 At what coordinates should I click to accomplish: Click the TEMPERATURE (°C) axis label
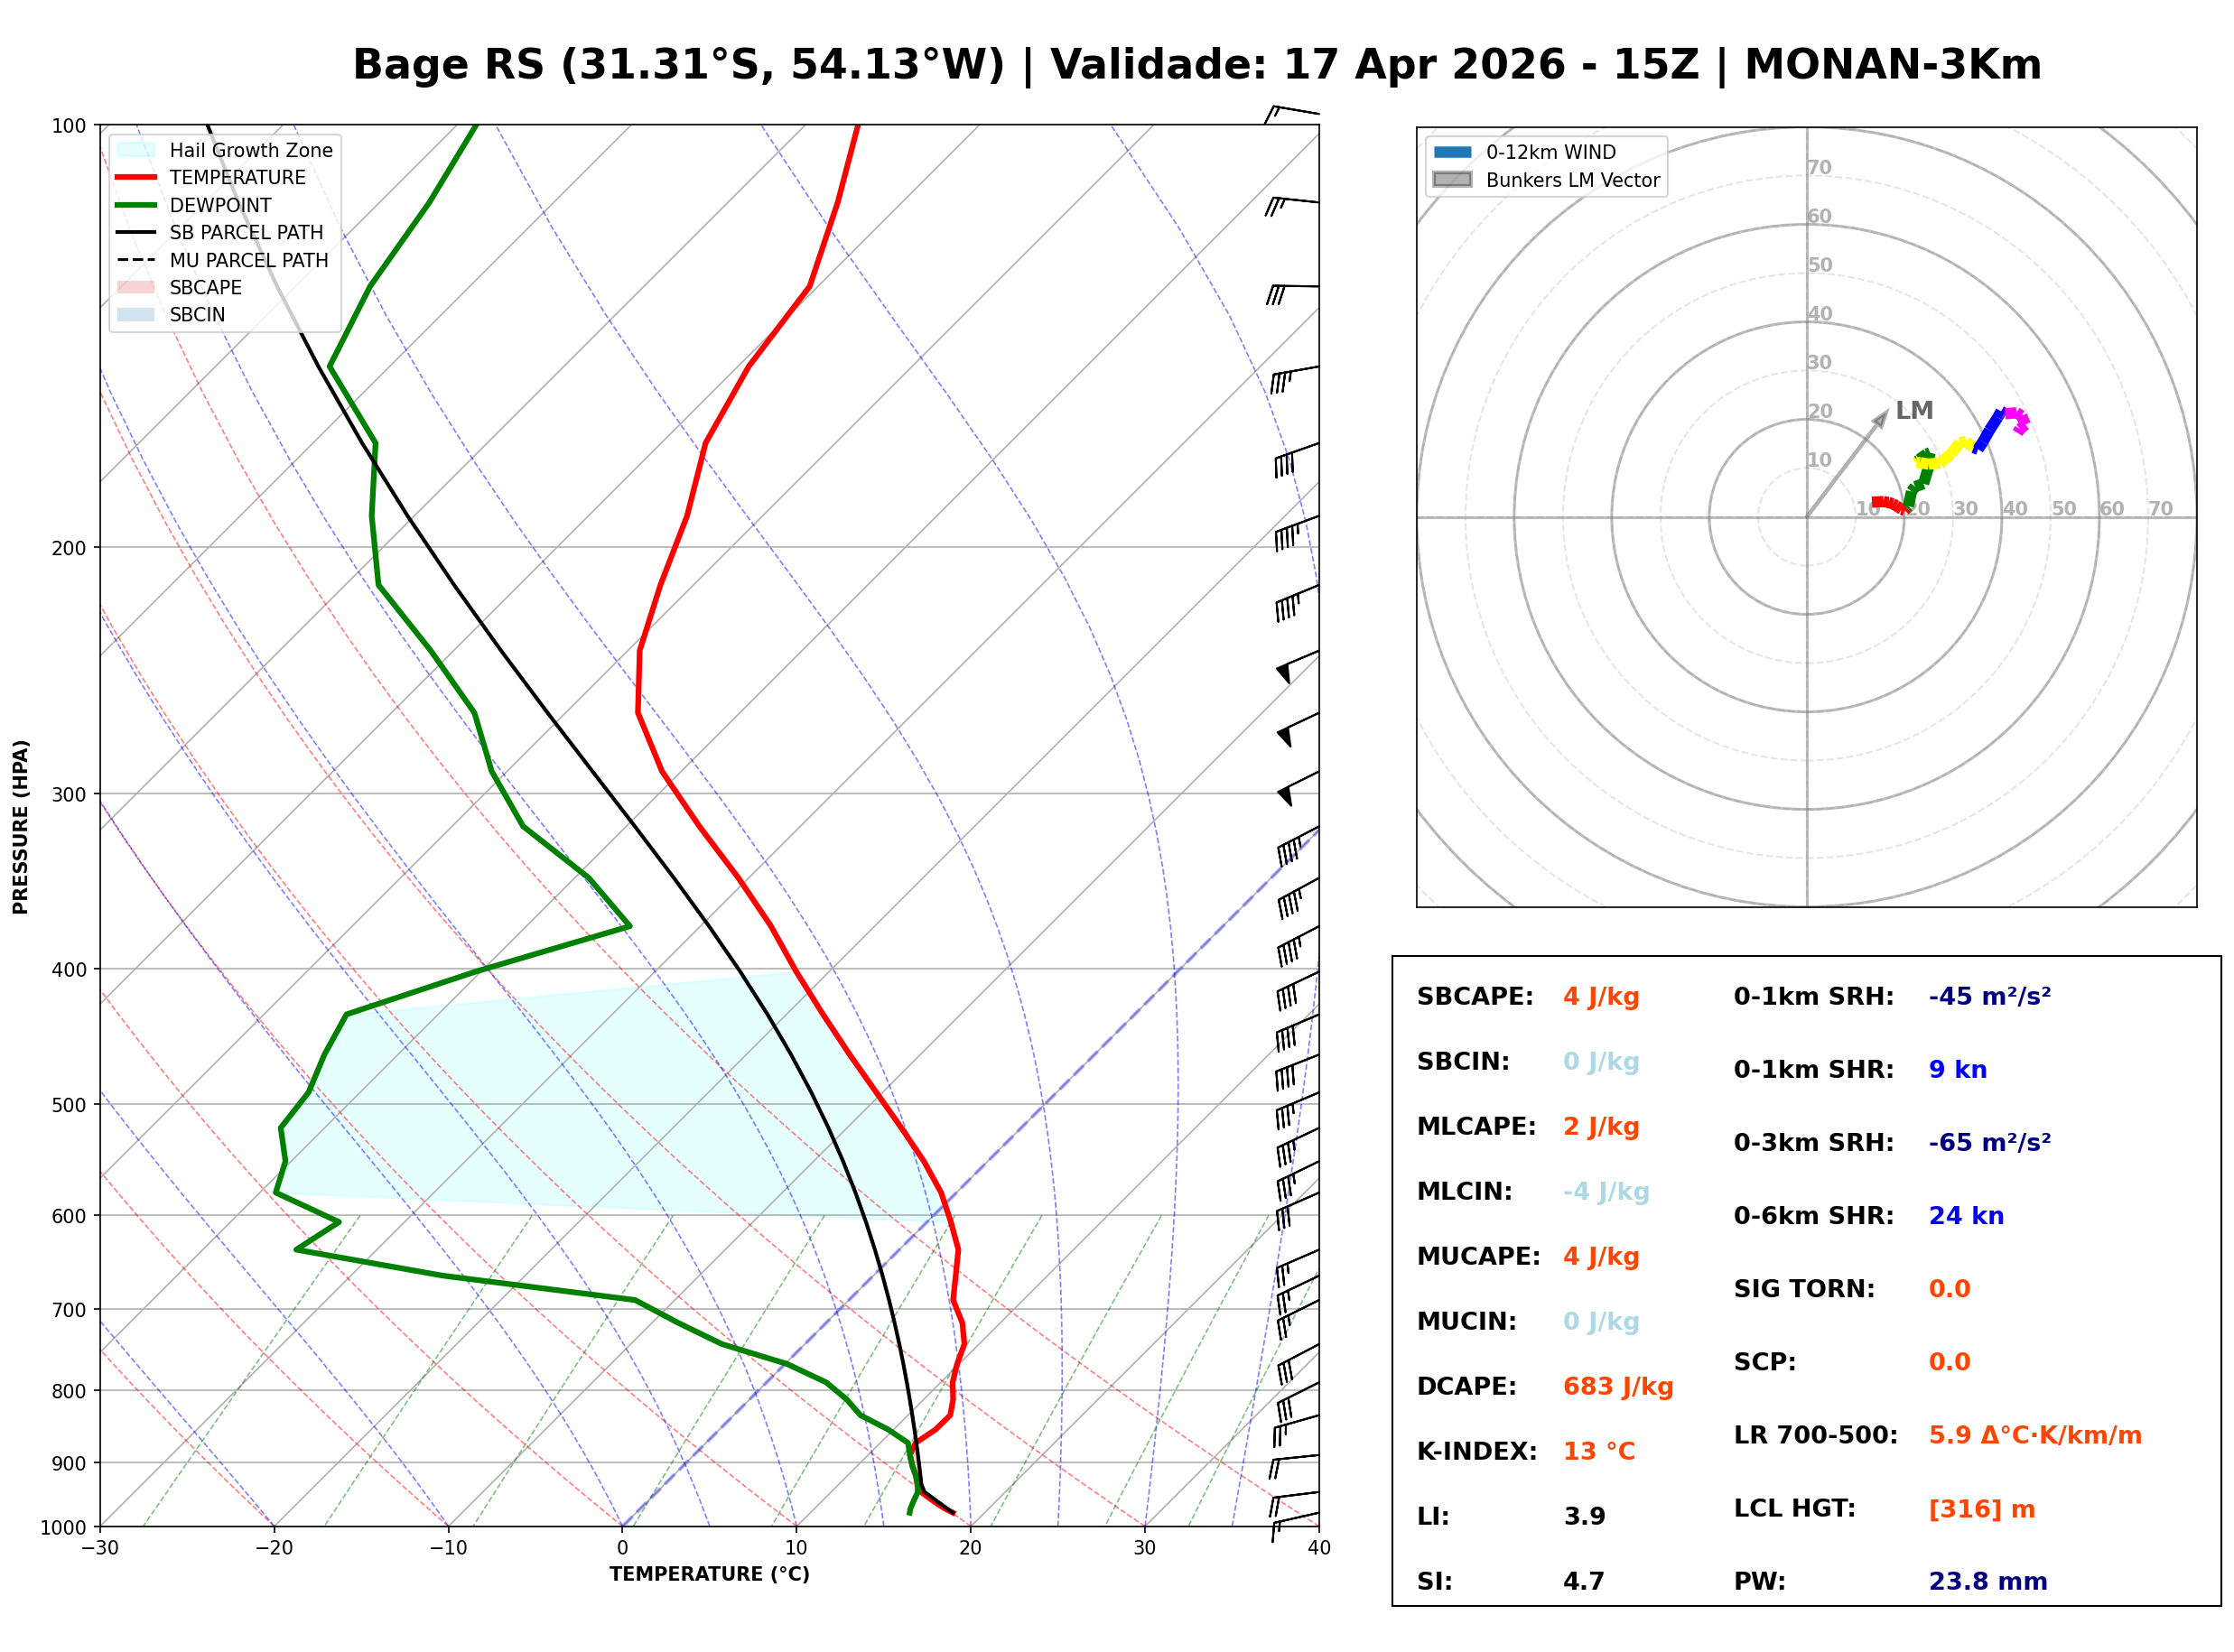(709, 1574)
